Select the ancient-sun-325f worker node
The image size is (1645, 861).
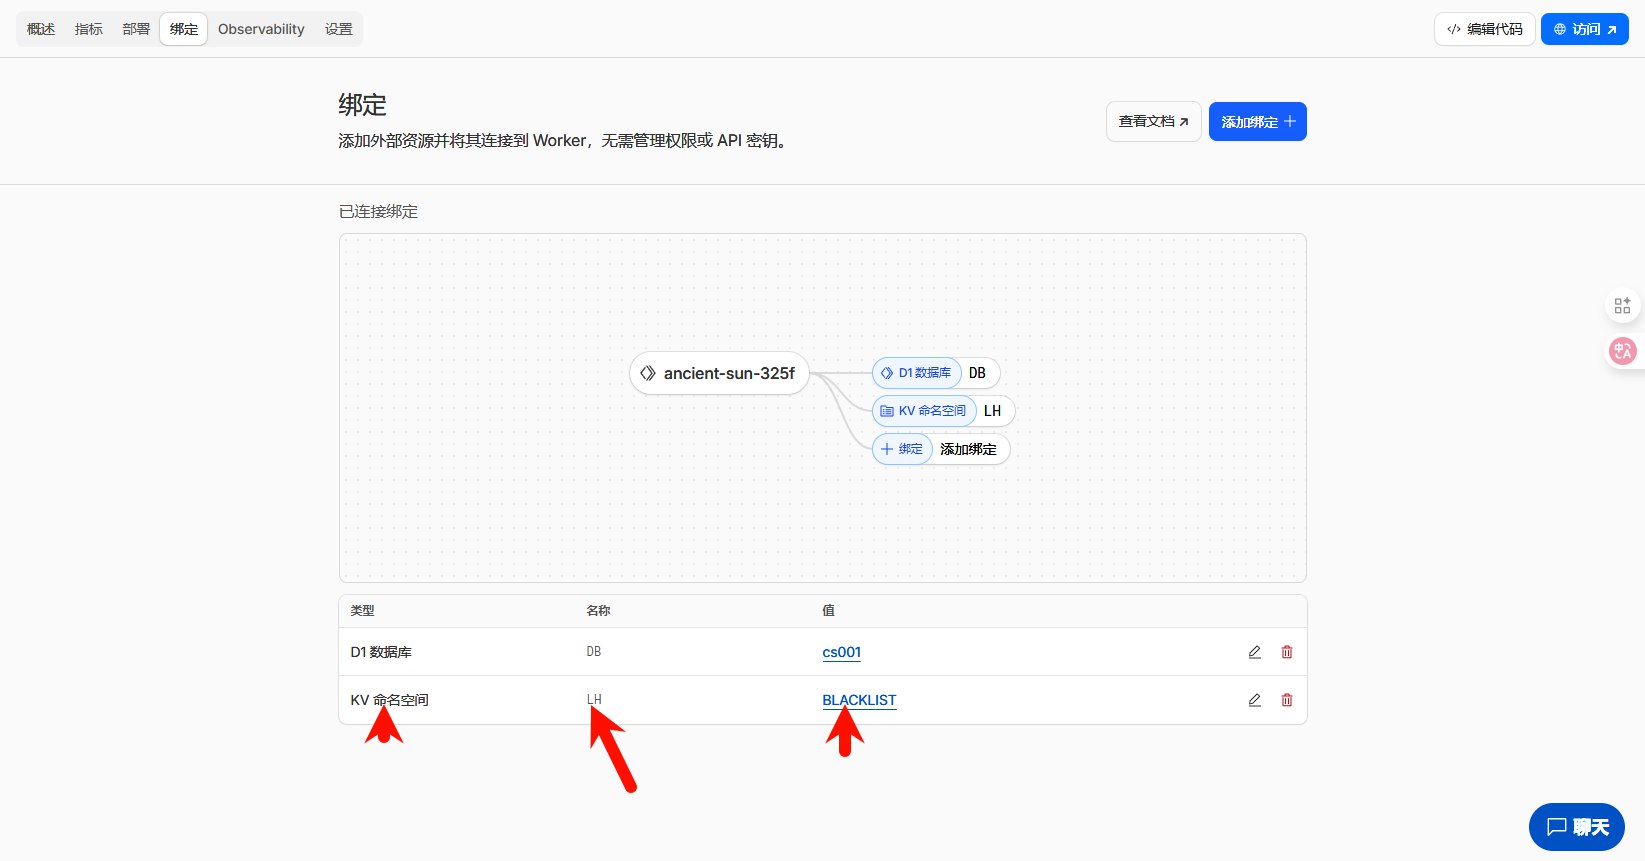[x=719, y=373]
